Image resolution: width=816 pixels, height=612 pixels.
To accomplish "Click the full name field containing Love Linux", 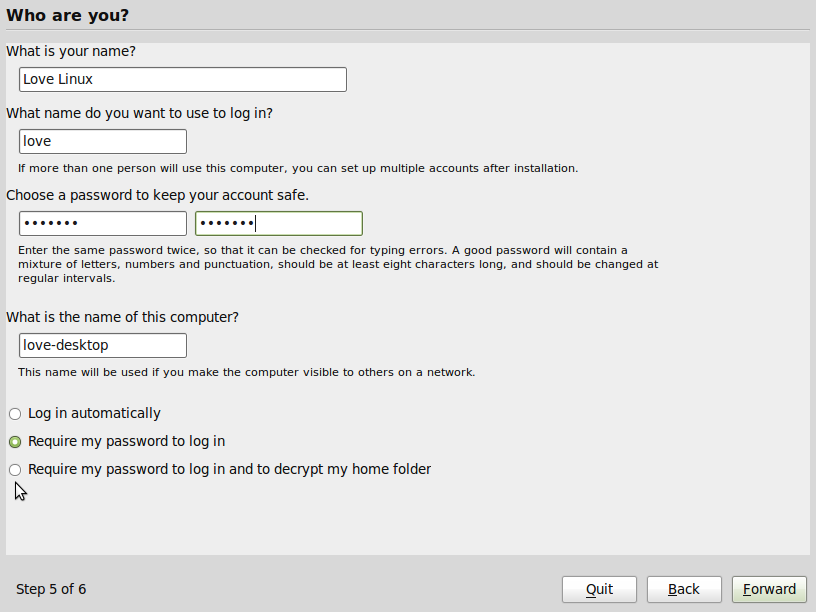I will (x=182, y=79).
